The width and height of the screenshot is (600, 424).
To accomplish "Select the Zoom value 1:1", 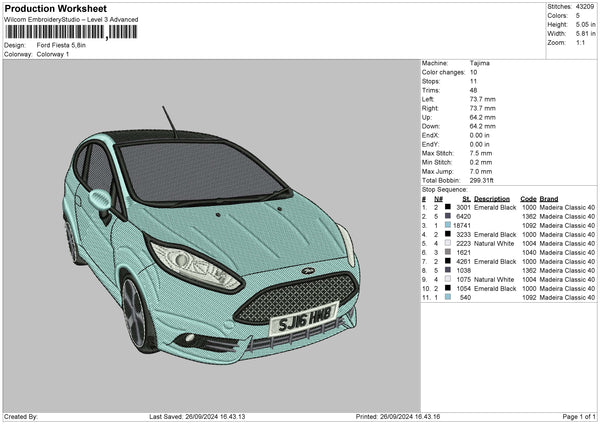I will (x=580, y=42).
